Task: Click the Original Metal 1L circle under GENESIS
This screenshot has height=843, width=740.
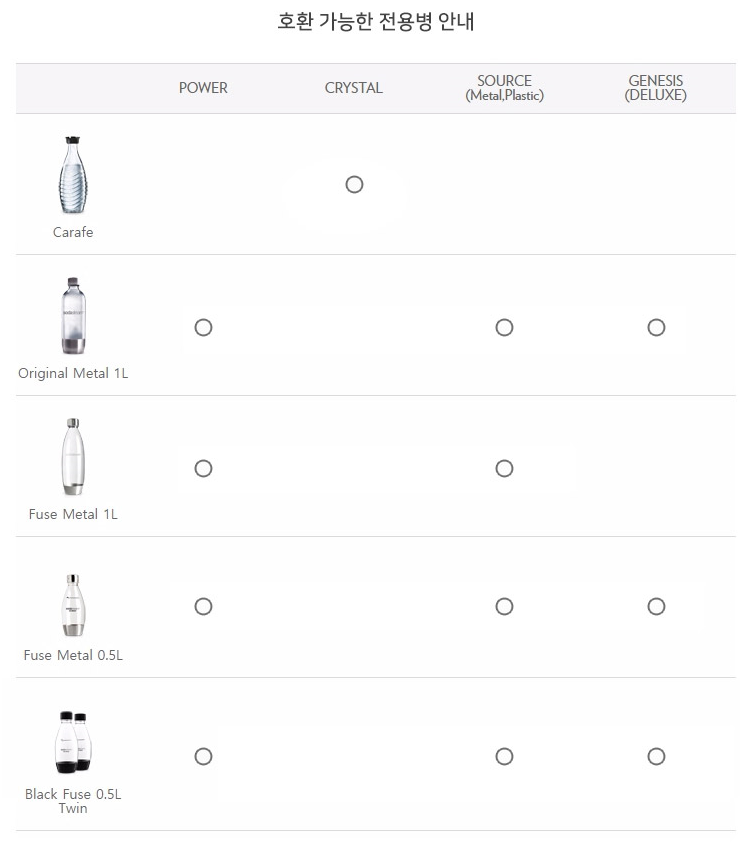Action: [x=656, y=328]
